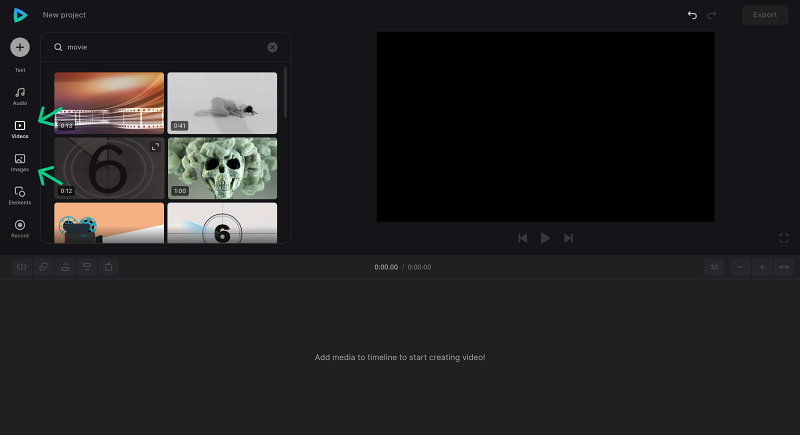The width and height of the screenshot is (800, 435).
Task: Expand preview of countdown 6 video
Action: pyautogui.click(x=156, y=147)
